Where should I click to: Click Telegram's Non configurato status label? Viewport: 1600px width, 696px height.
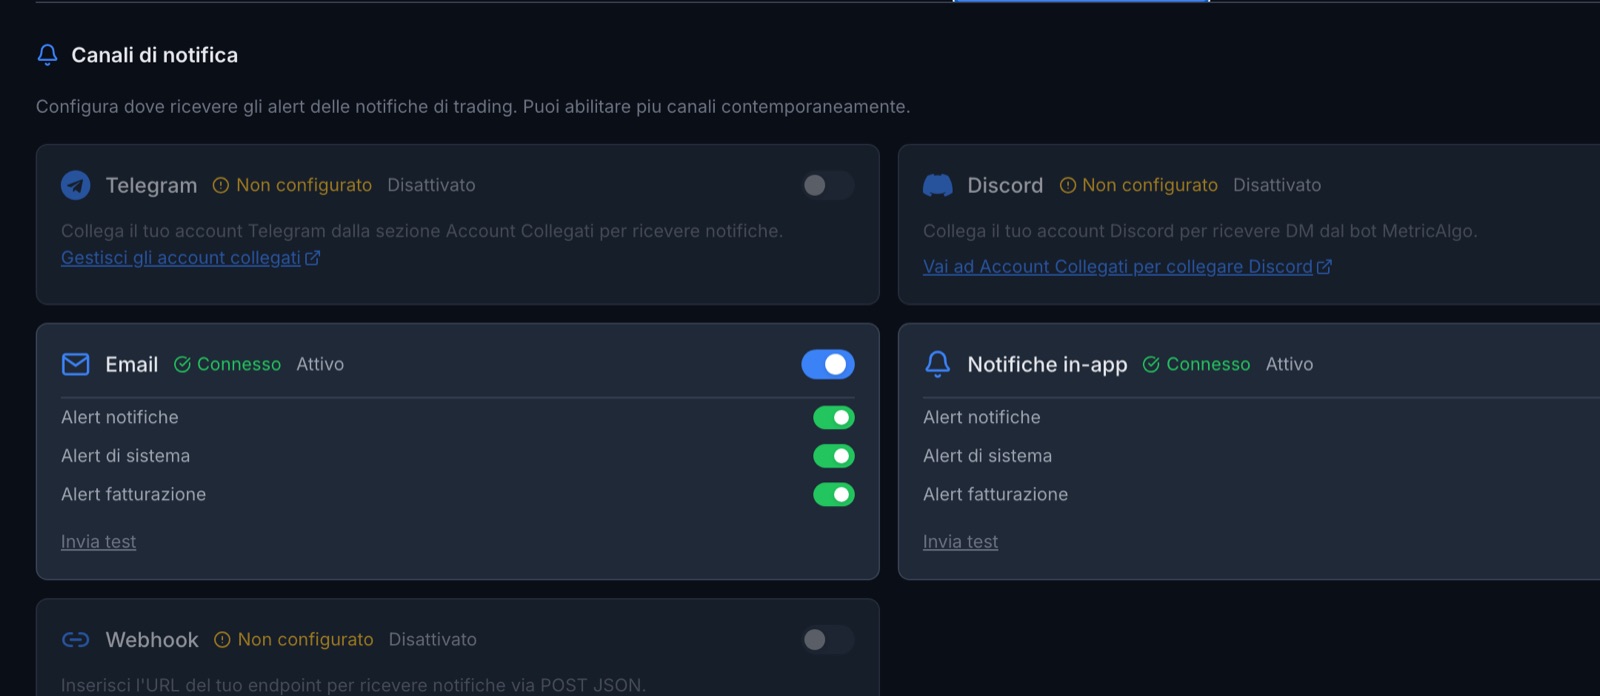click(x=304, y=185)
